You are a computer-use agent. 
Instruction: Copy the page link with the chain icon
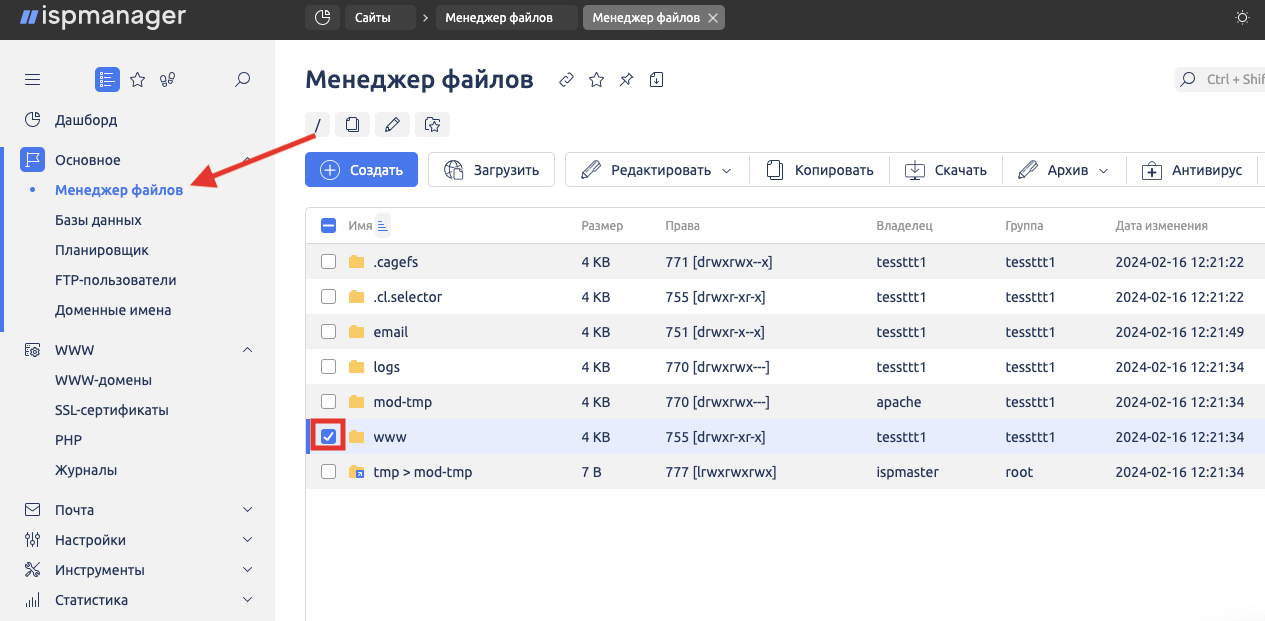[566, 80]
